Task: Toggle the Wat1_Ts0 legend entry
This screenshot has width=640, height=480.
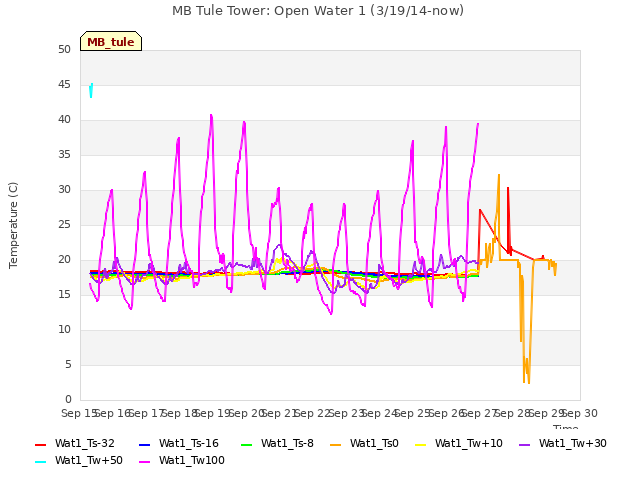Action: (x=364, y=443)
